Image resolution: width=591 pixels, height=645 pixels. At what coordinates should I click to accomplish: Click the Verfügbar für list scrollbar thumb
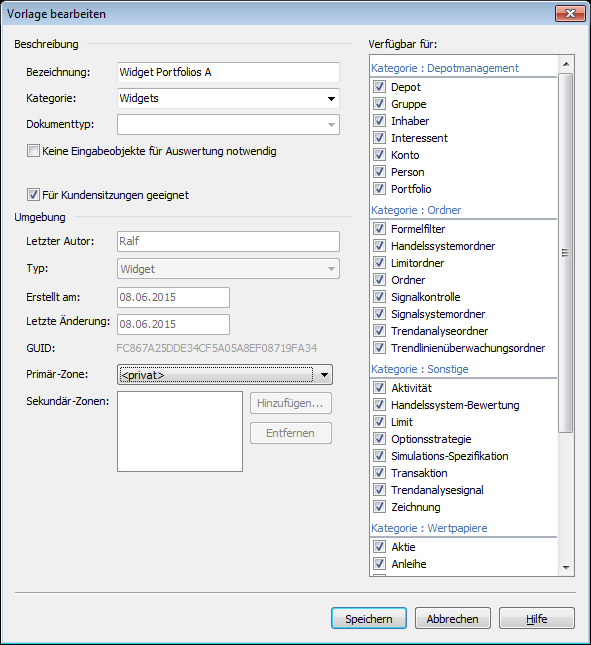[x=566, y=253]
